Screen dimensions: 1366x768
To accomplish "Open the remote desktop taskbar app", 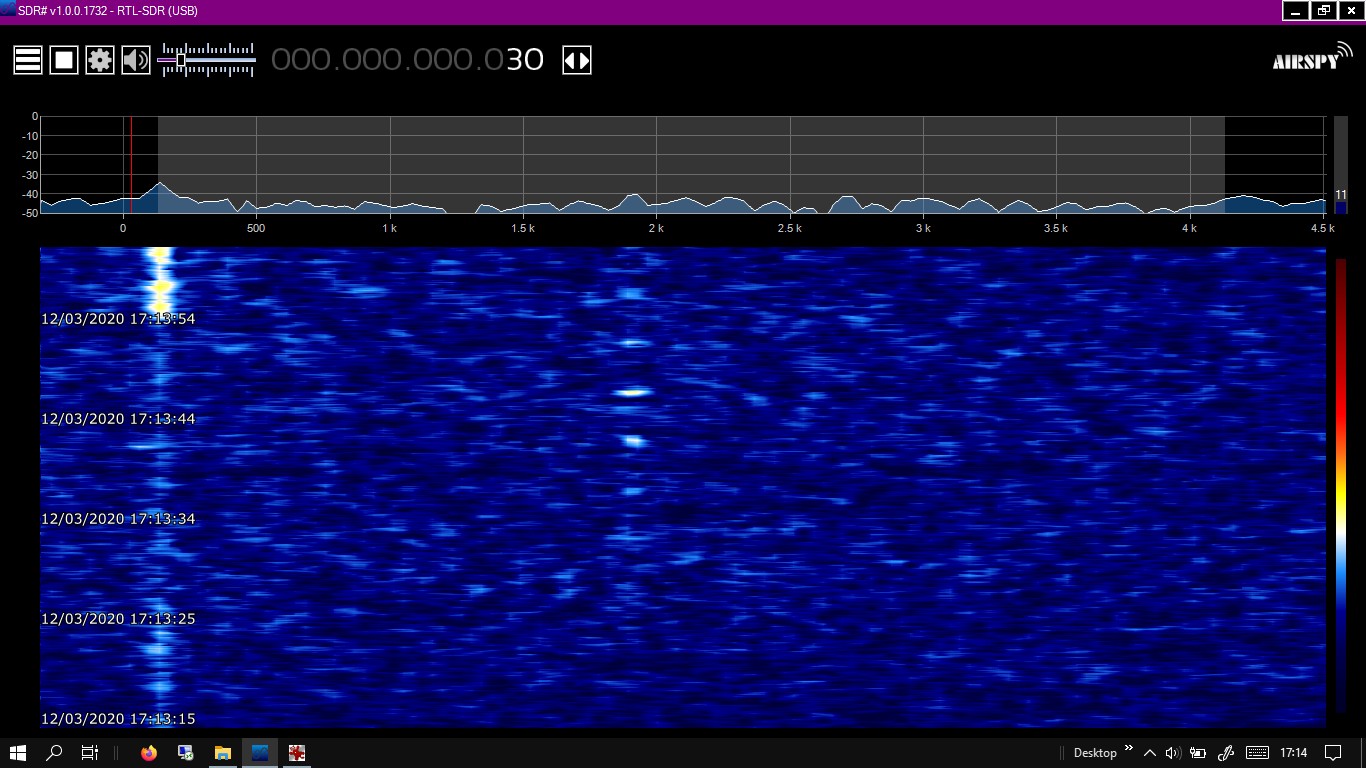I will (186, 753).
